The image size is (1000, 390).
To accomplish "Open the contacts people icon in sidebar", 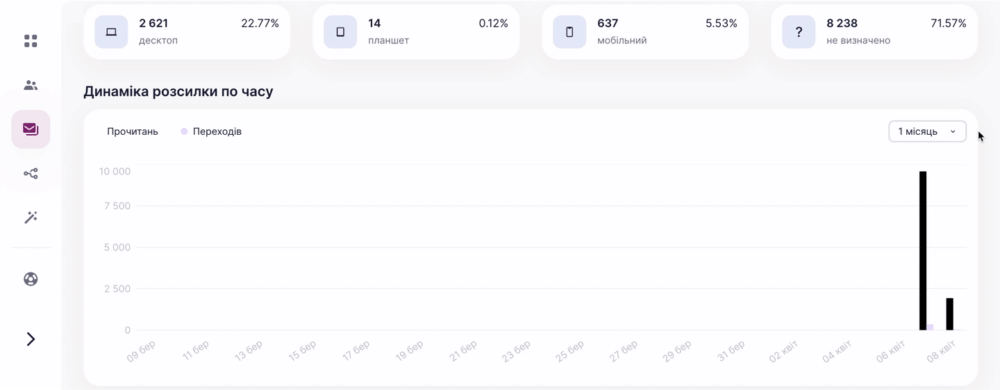I will point(31,85).
